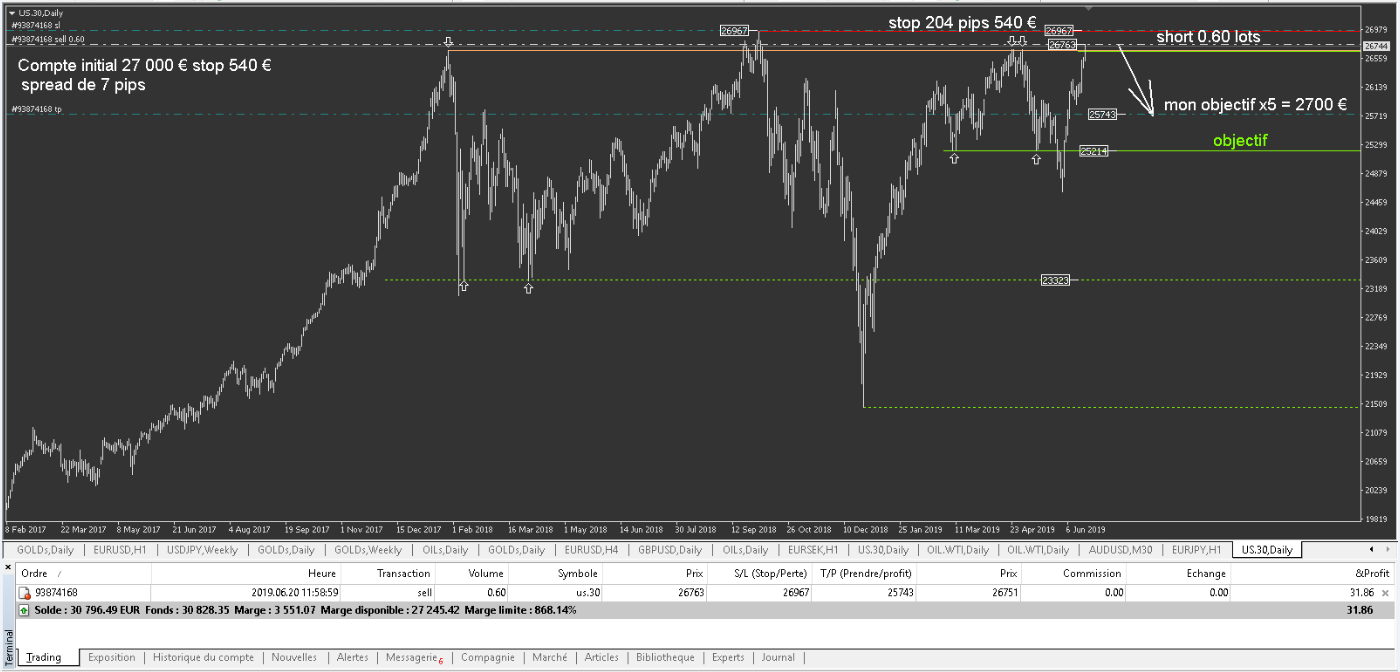Open the Experts tab

728,657
